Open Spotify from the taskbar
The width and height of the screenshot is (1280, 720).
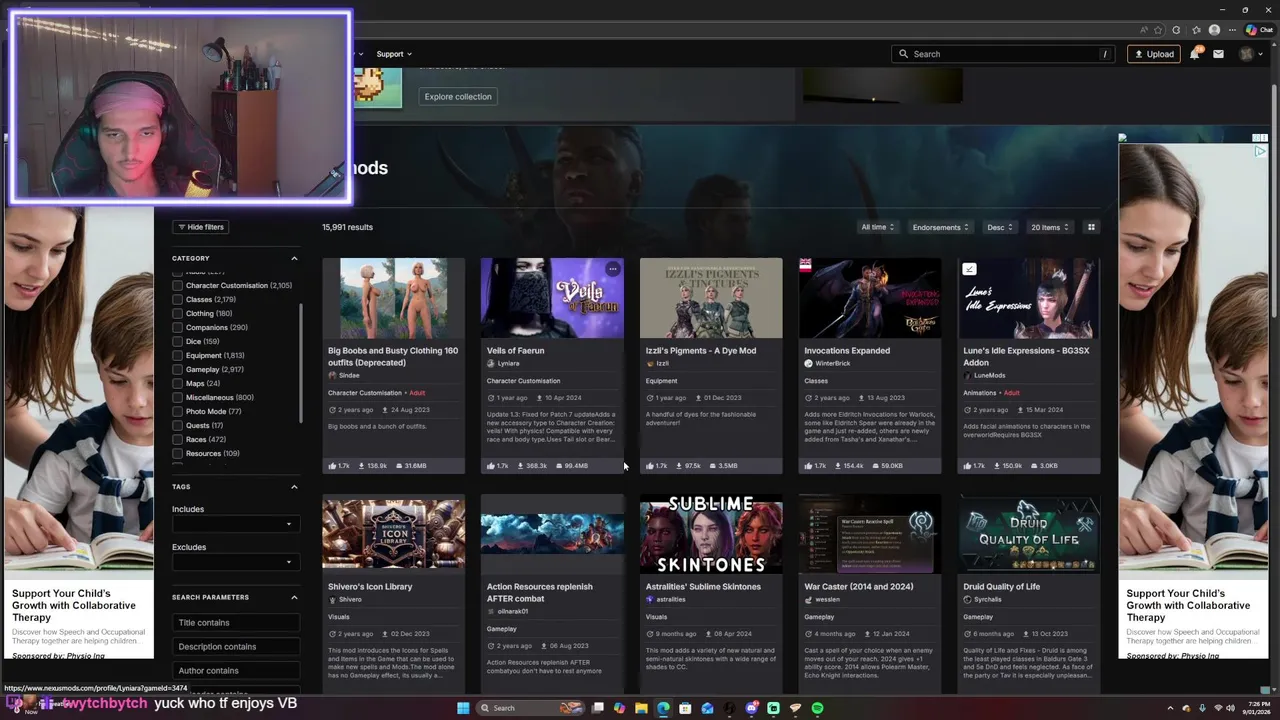point(817,708)
